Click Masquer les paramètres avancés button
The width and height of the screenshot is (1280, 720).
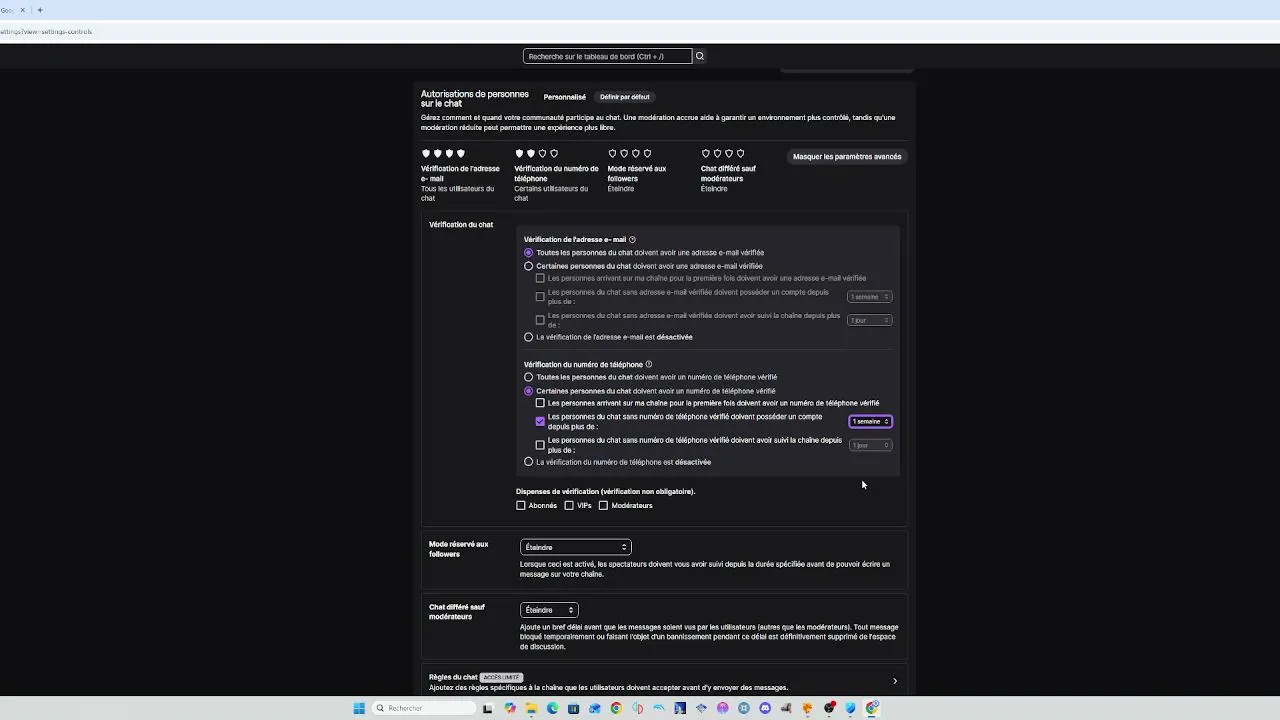click(847, 156)
